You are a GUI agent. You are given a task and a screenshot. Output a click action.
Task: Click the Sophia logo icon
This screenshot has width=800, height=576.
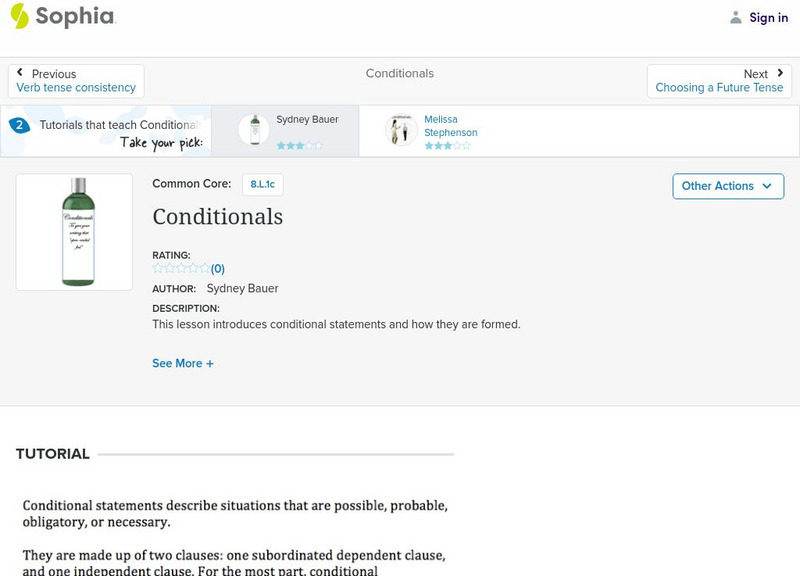(x=20, y=16)
